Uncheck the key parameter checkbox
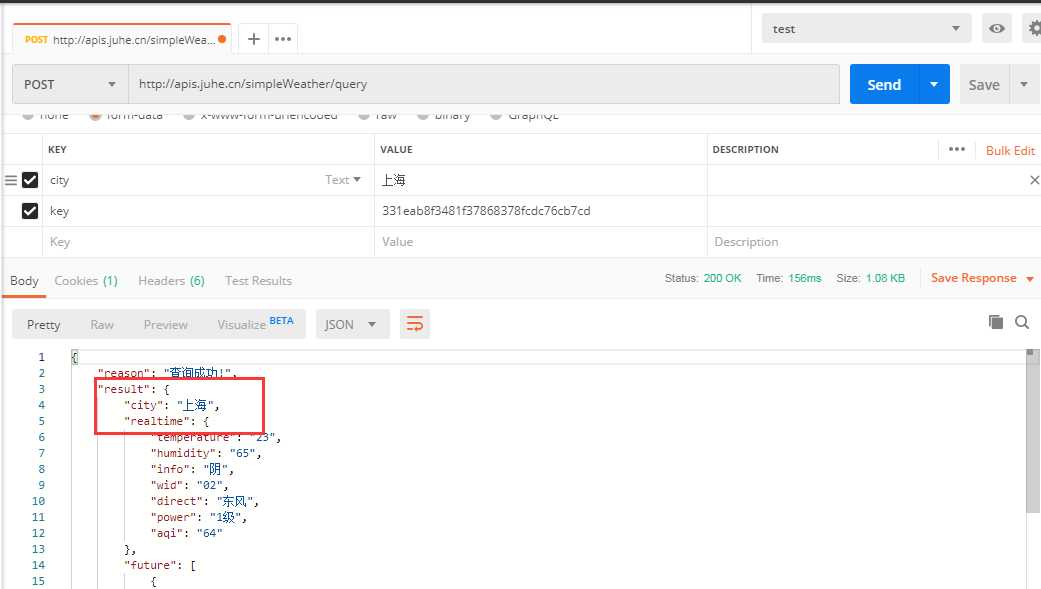This screenshot has height=589, width=1041. coord(30,211)
